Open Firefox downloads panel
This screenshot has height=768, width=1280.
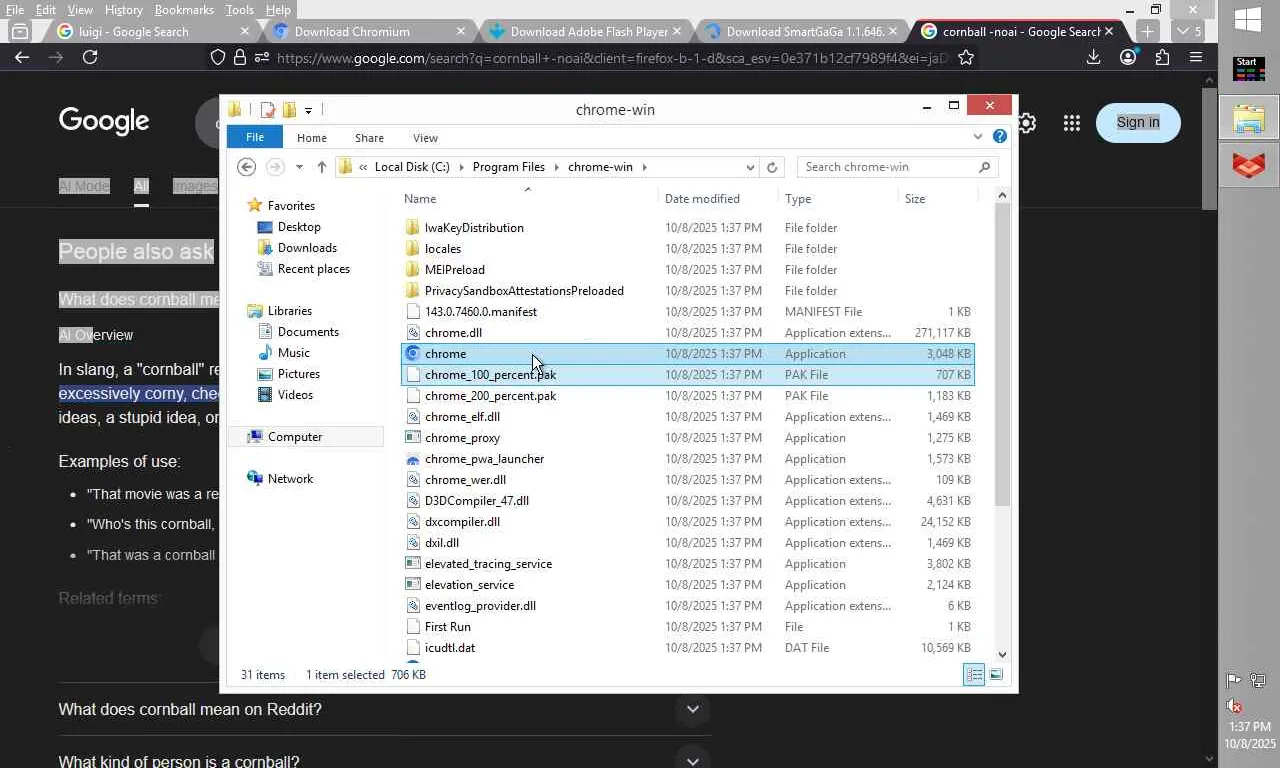pos(1093,57)
